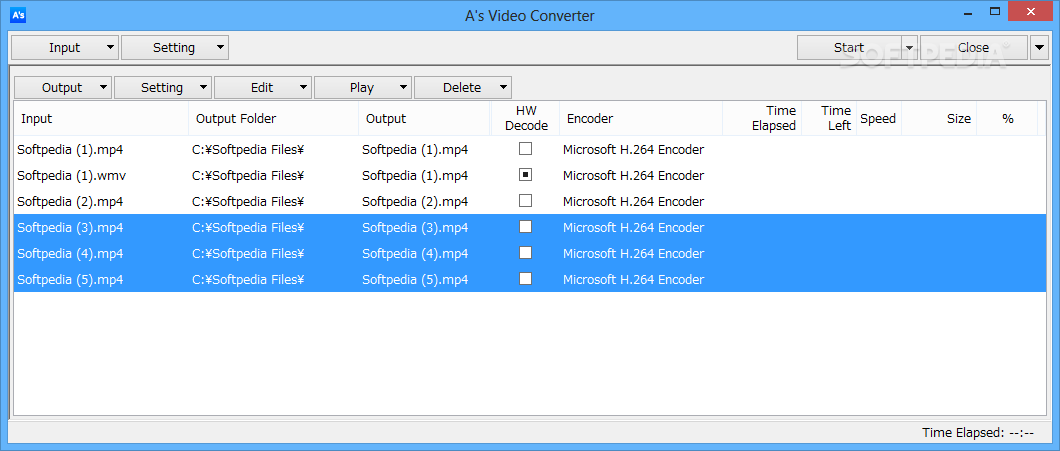The image size is (1060, 451).
Task: Select input file Softpedia (3).mp4
Action: pyautogui.click(x=70, y=228)
